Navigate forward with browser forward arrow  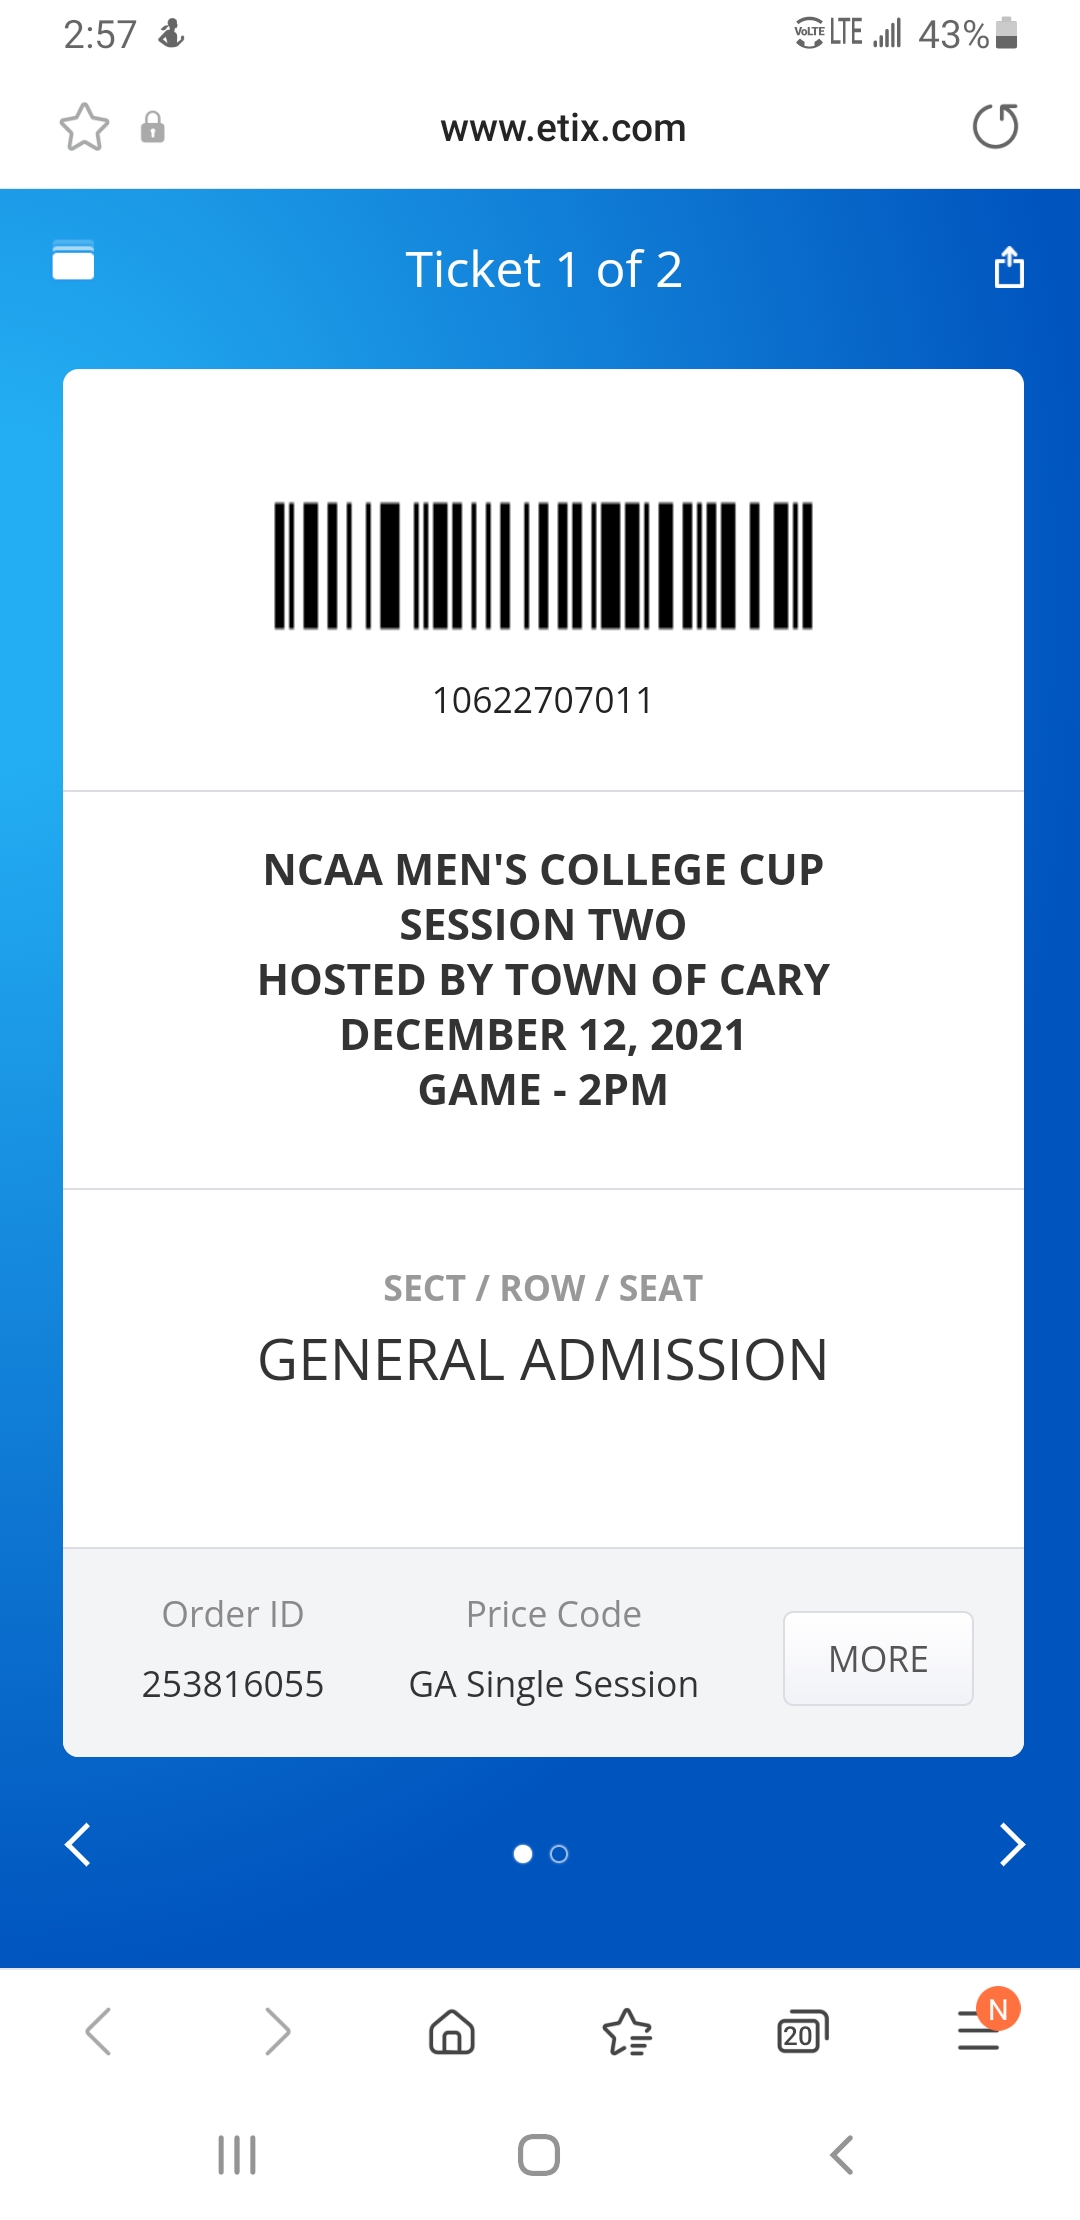(277, 2032)
